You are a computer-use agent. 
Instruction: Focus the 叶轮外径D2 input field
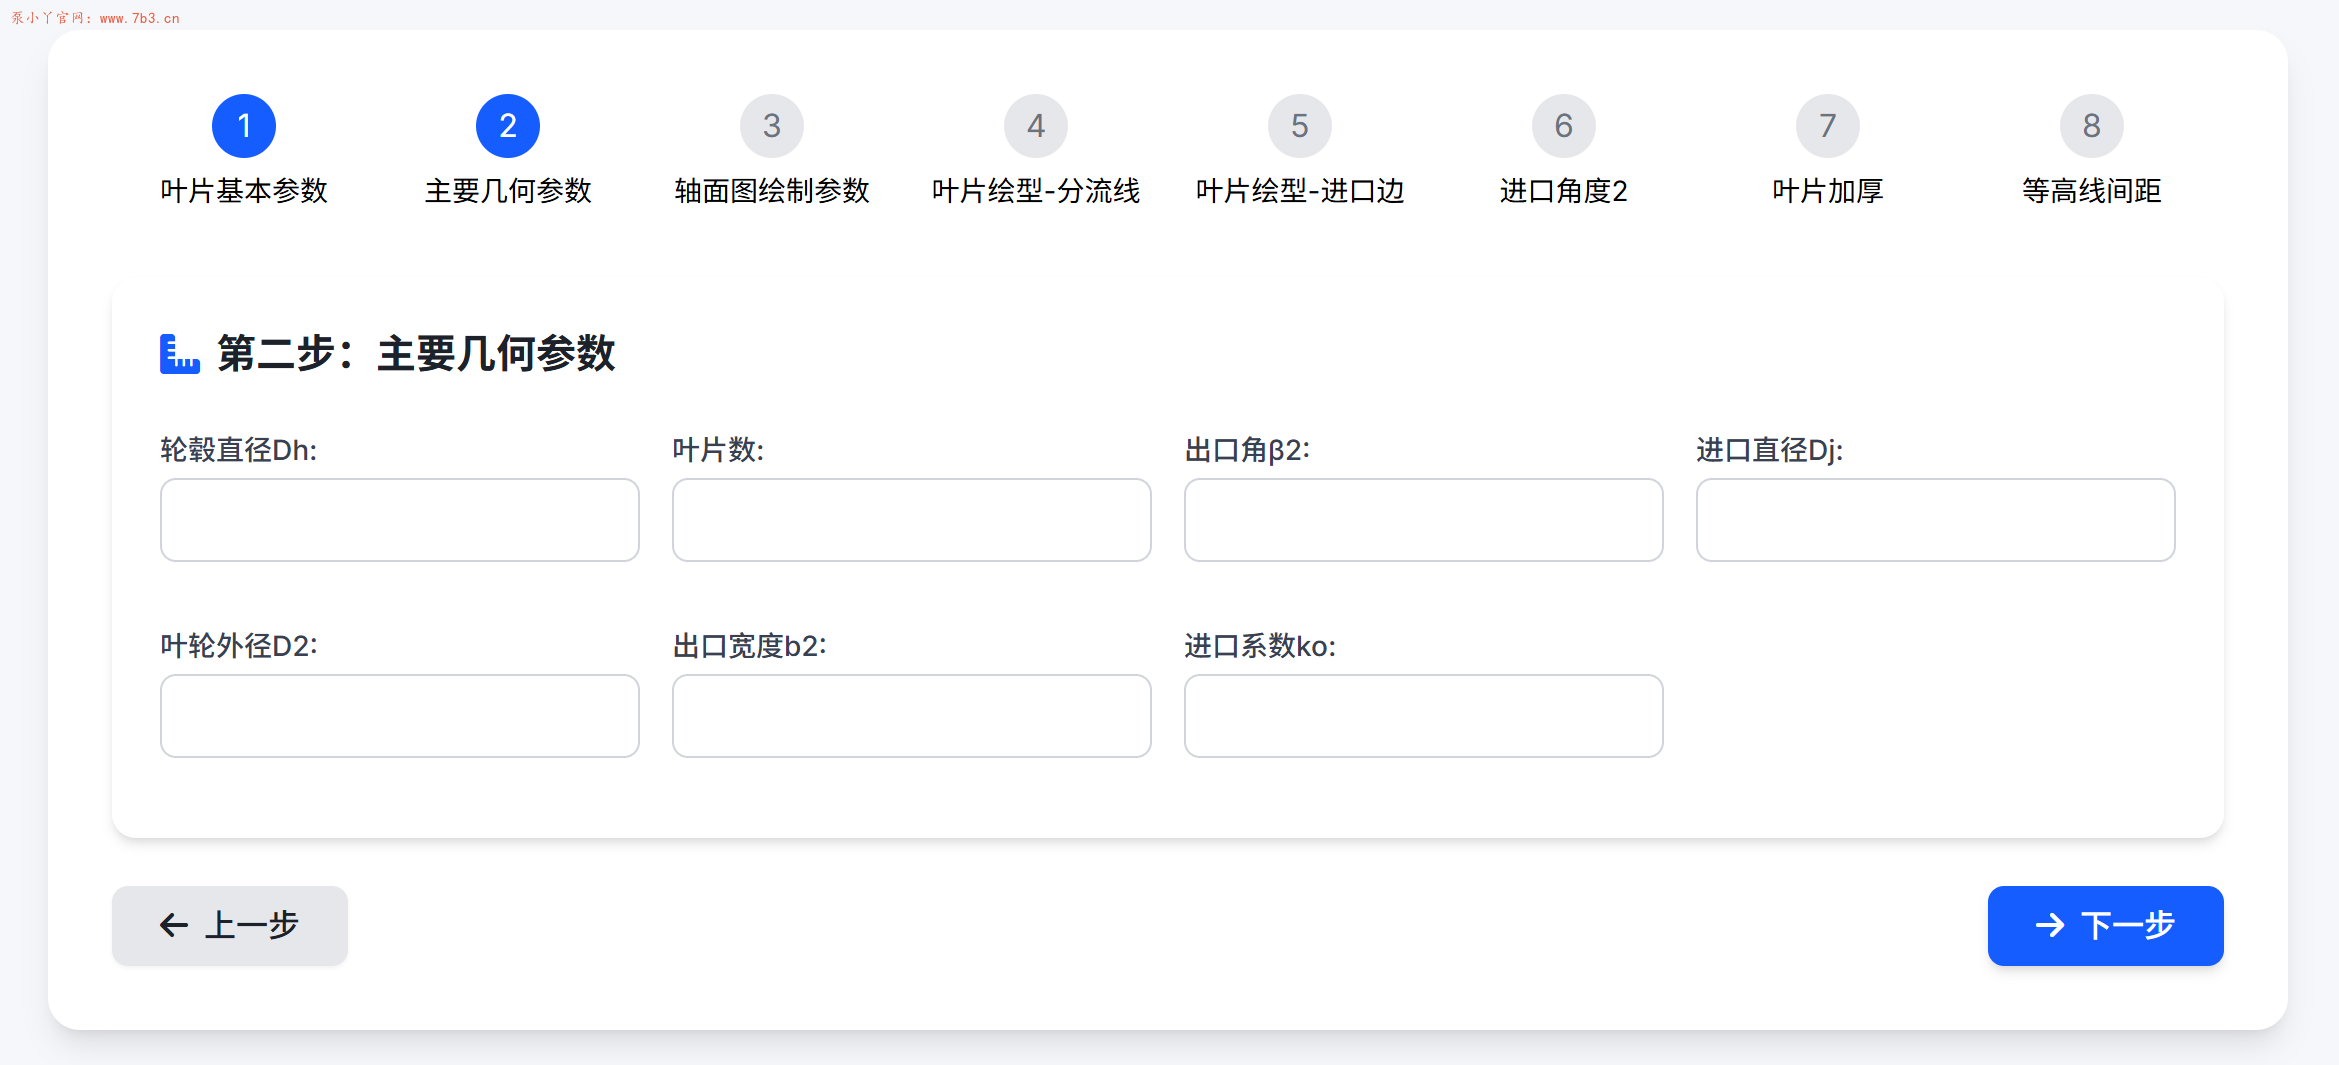pyautogui.click(x=400, y=716)
